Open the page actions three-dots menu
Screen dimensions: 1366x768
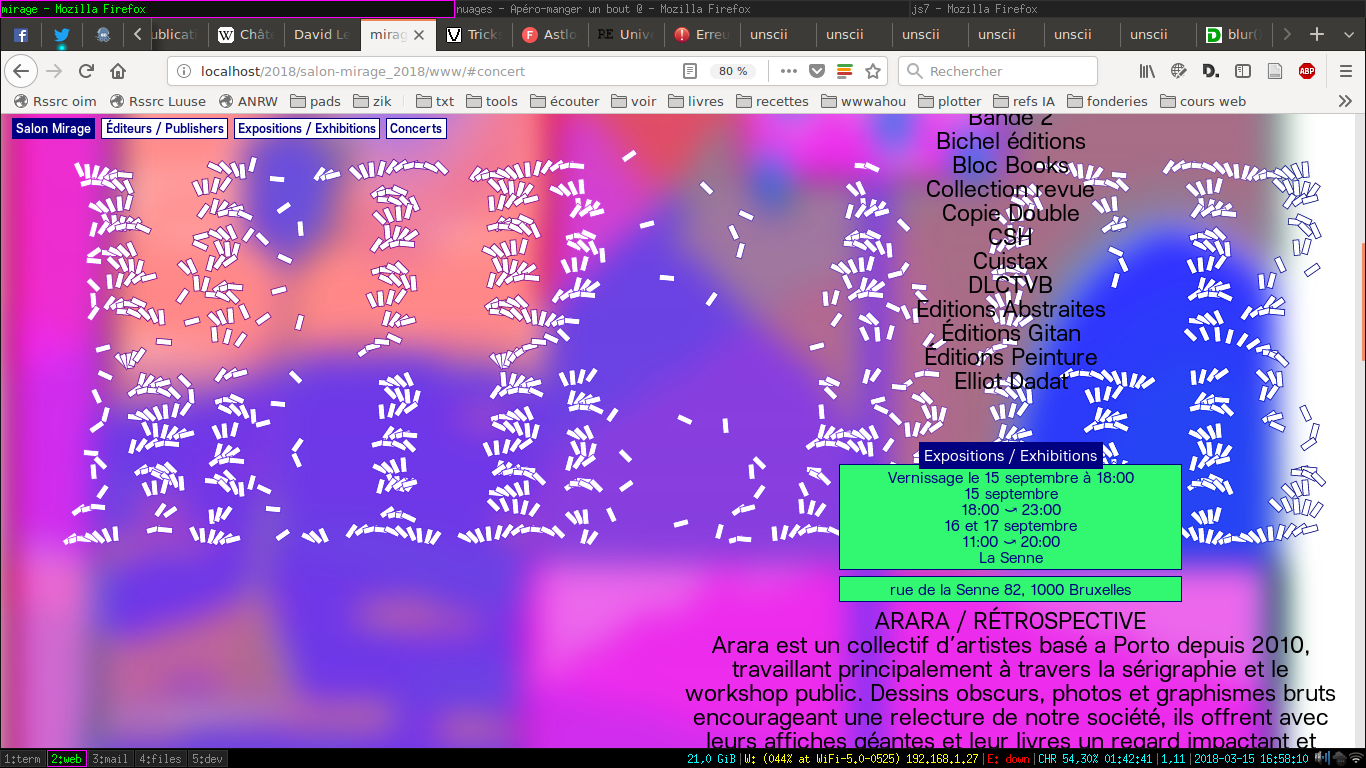[x=789, y=71]
